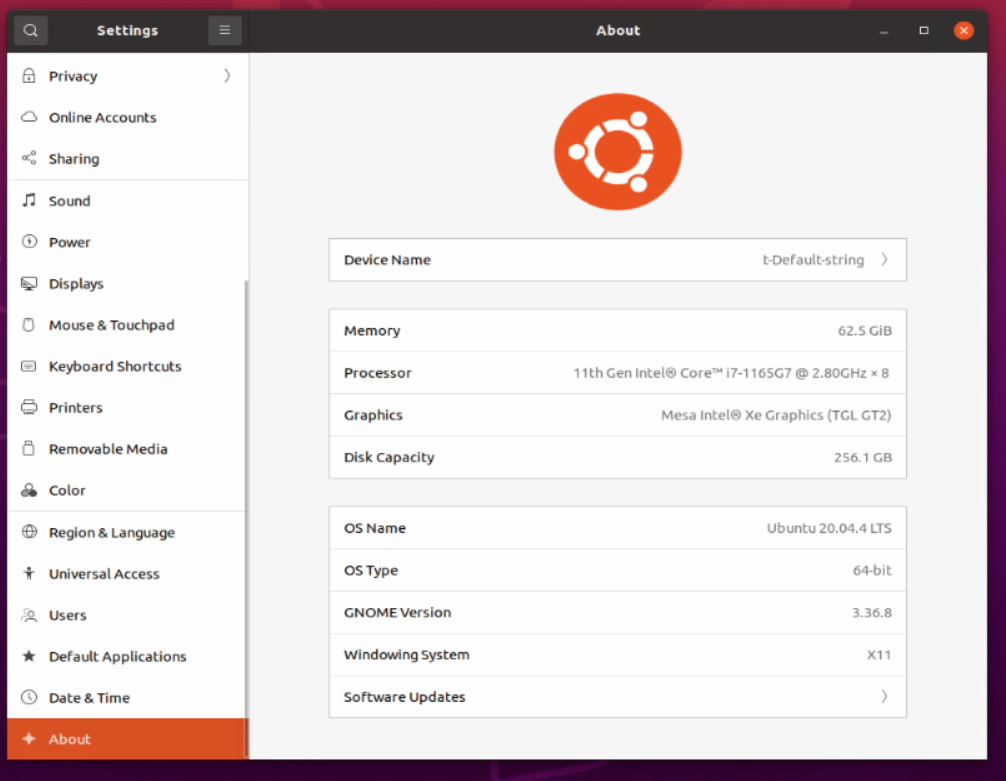Go to Printers settings

(127, 408)
